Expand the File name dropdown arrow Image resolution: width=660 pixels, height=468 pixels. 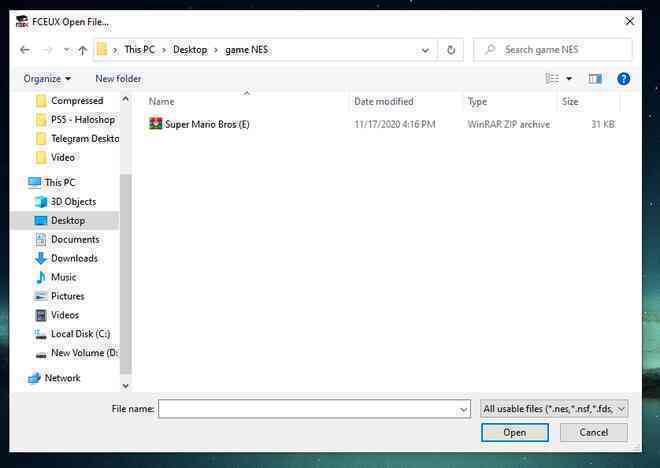463,409
